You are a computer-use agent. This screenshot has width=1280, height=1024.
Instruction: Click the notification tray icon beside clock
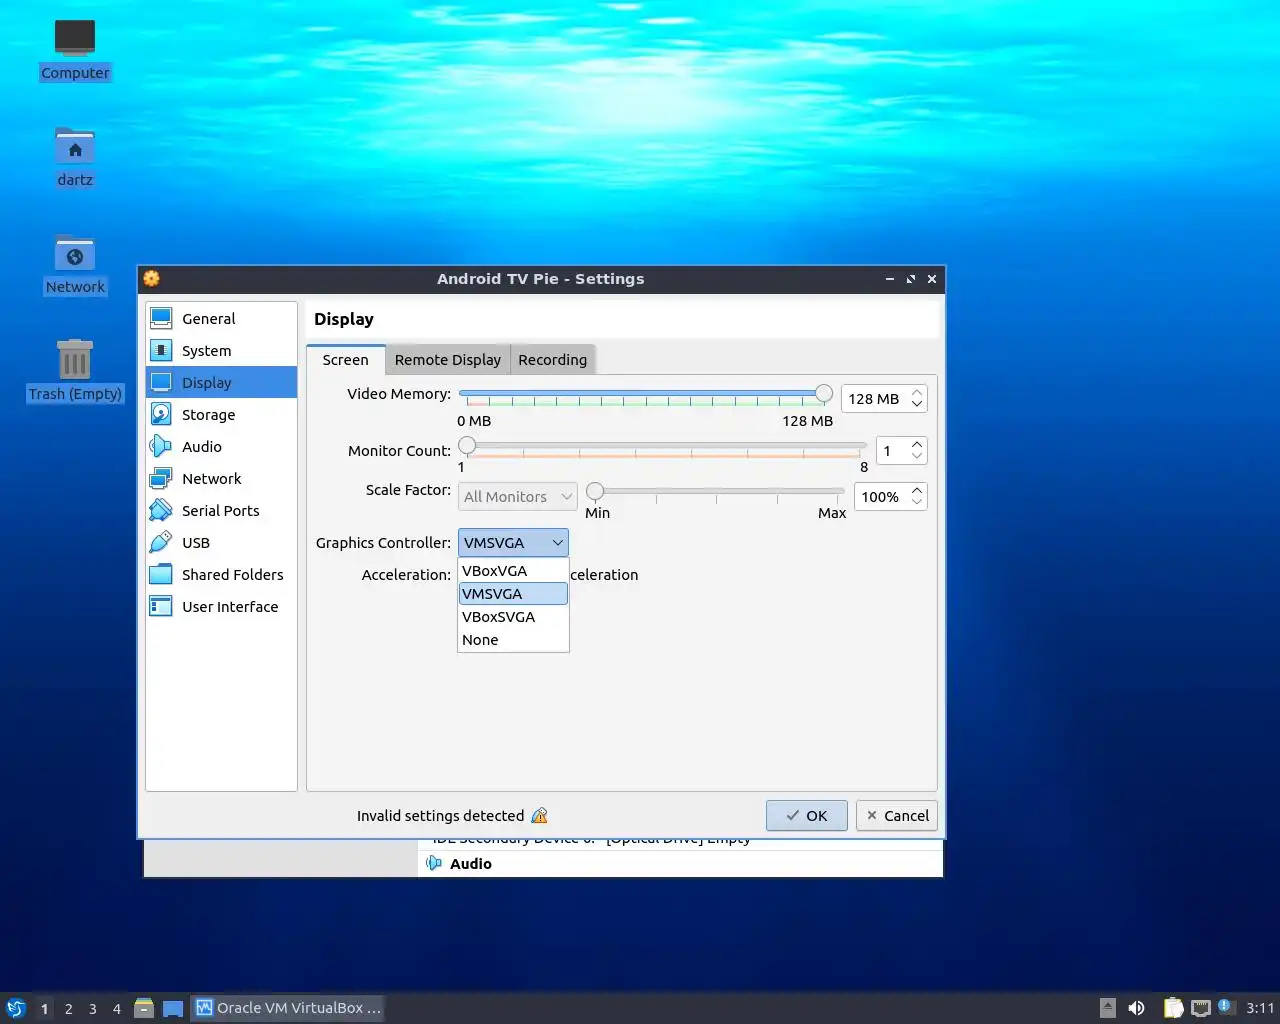point(1227,1007)
